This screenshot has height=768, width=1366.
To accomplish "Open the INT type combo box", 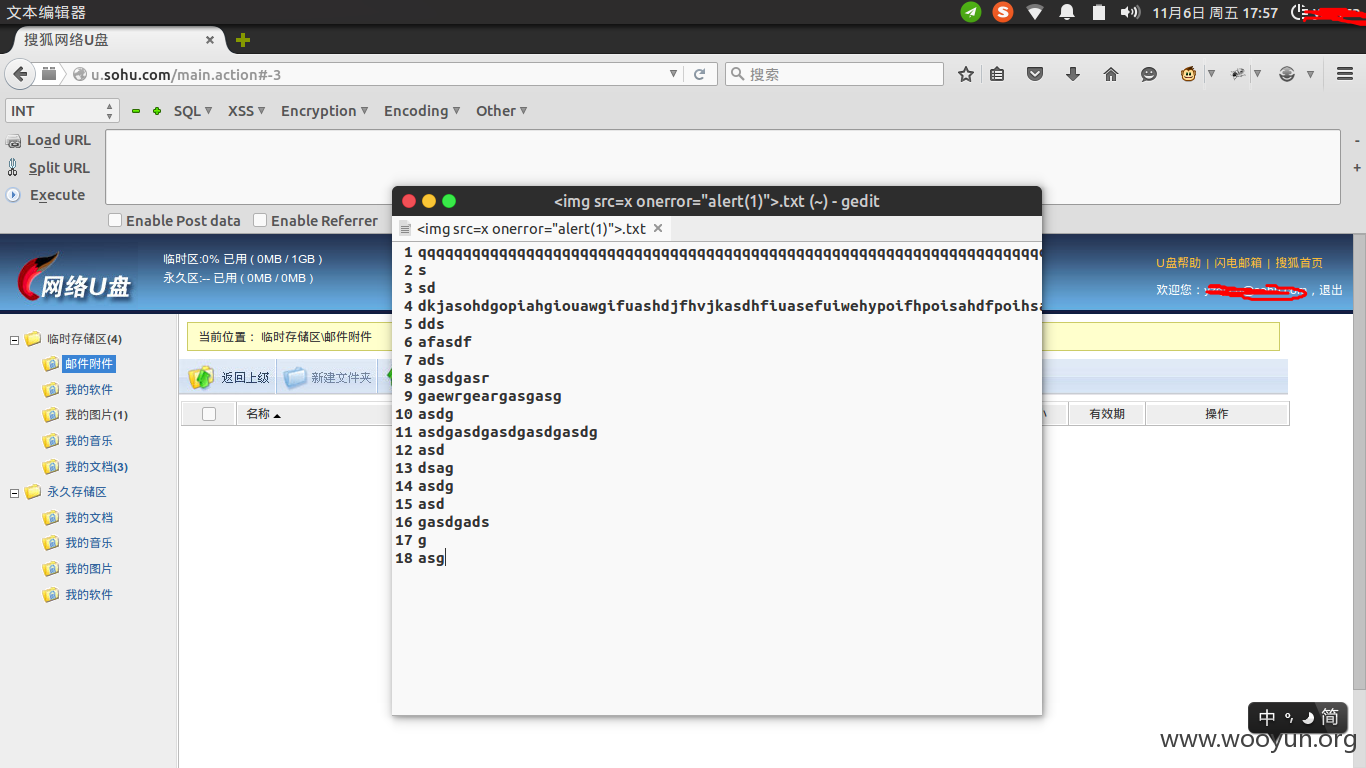I will 62,111.
